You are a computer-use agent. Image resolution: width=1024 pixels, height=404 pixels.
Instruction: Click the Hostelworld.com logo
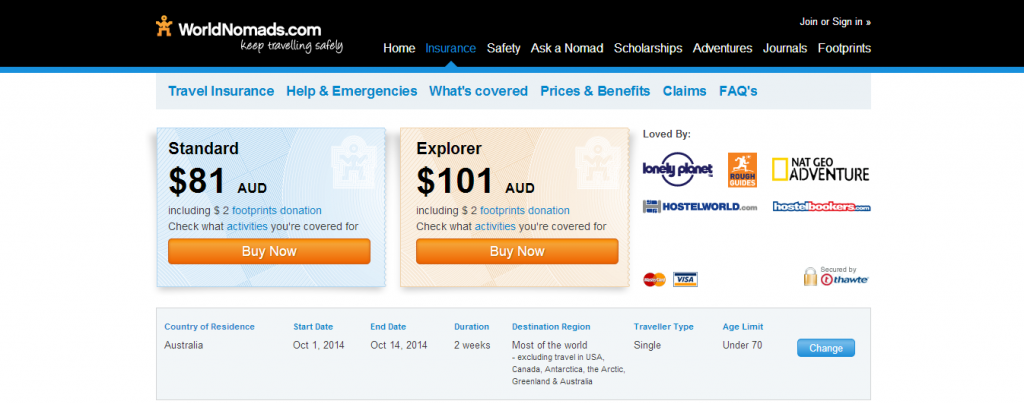pos(700,207)
